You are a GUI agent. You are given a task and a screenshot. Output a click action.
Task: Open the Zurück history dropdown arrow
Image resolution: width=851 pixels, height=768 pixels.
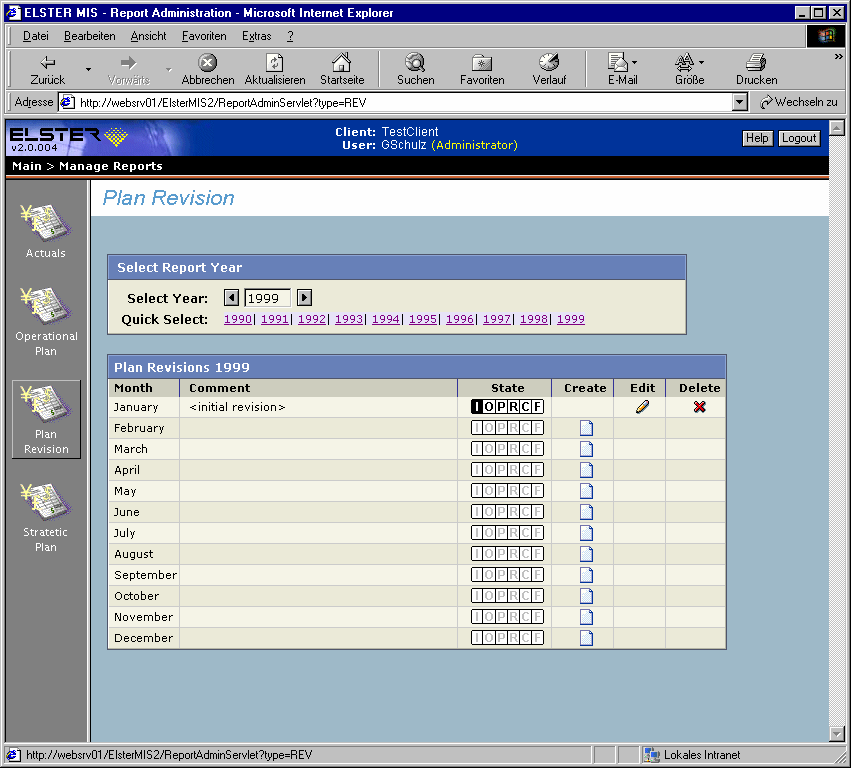tap(88, 70)
